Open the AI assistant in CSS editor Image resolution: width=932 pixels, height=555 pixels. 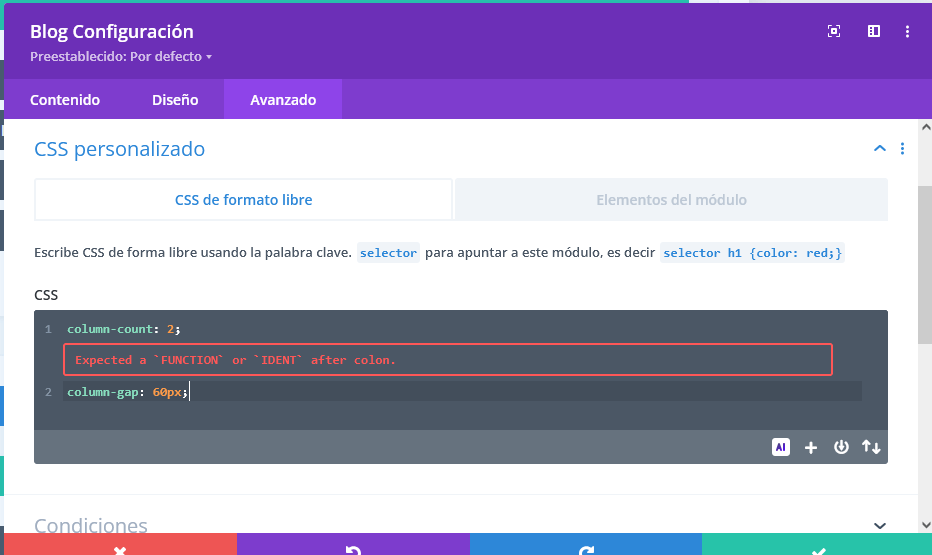(781, 447)
